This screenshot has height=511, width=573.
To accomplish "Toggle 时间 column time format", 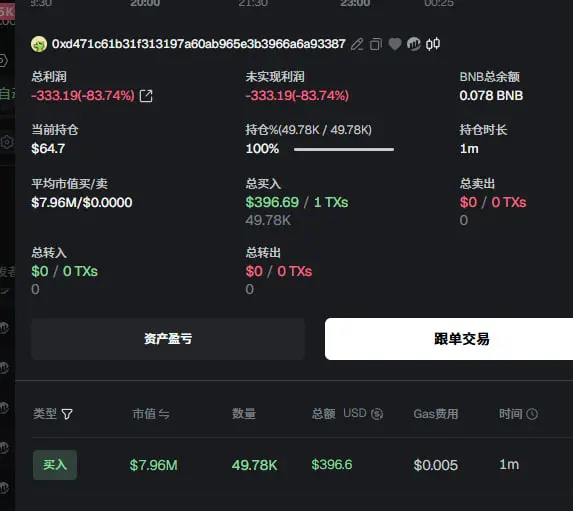I will coord(532,414).
